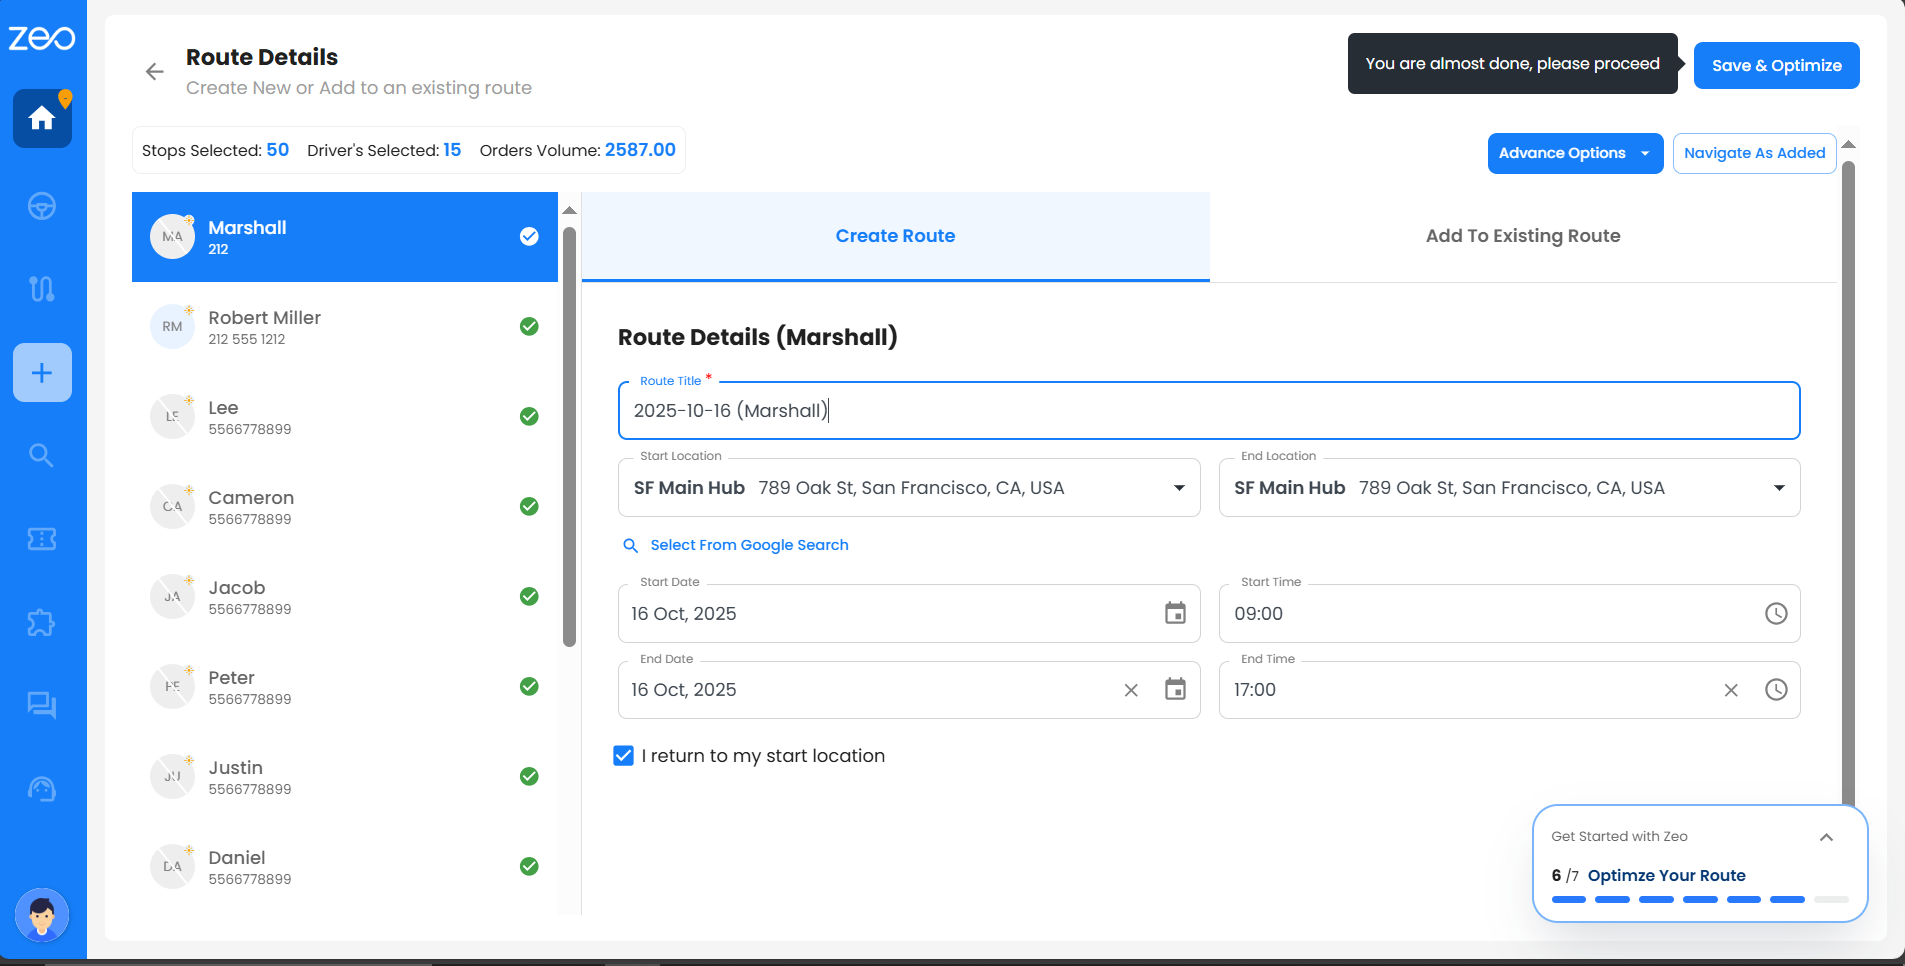The height and width of the screenshot is (966, 1905).
Task: Expand the Start Location dropdown
Action: click(1179, 488)
